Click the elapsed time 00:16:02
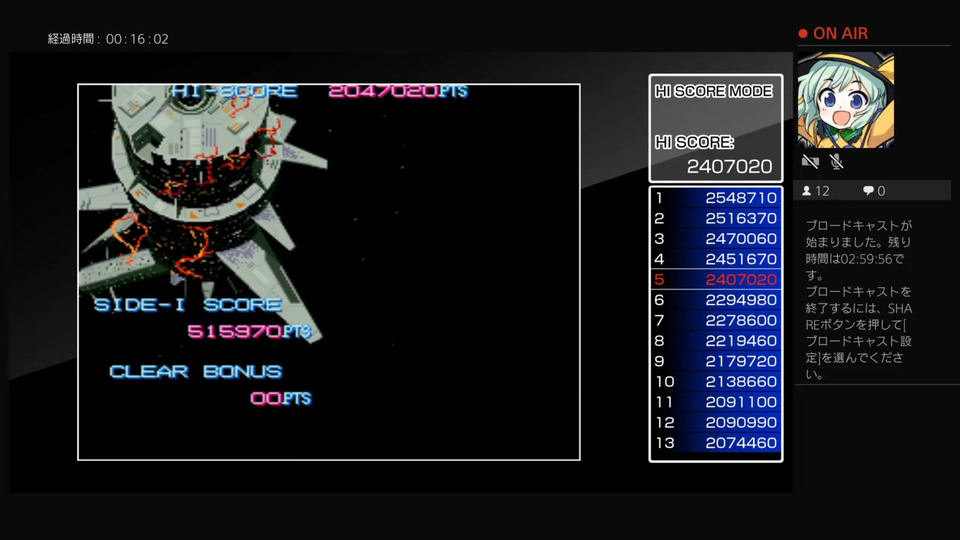960x540 pixels. click(137, 39)
